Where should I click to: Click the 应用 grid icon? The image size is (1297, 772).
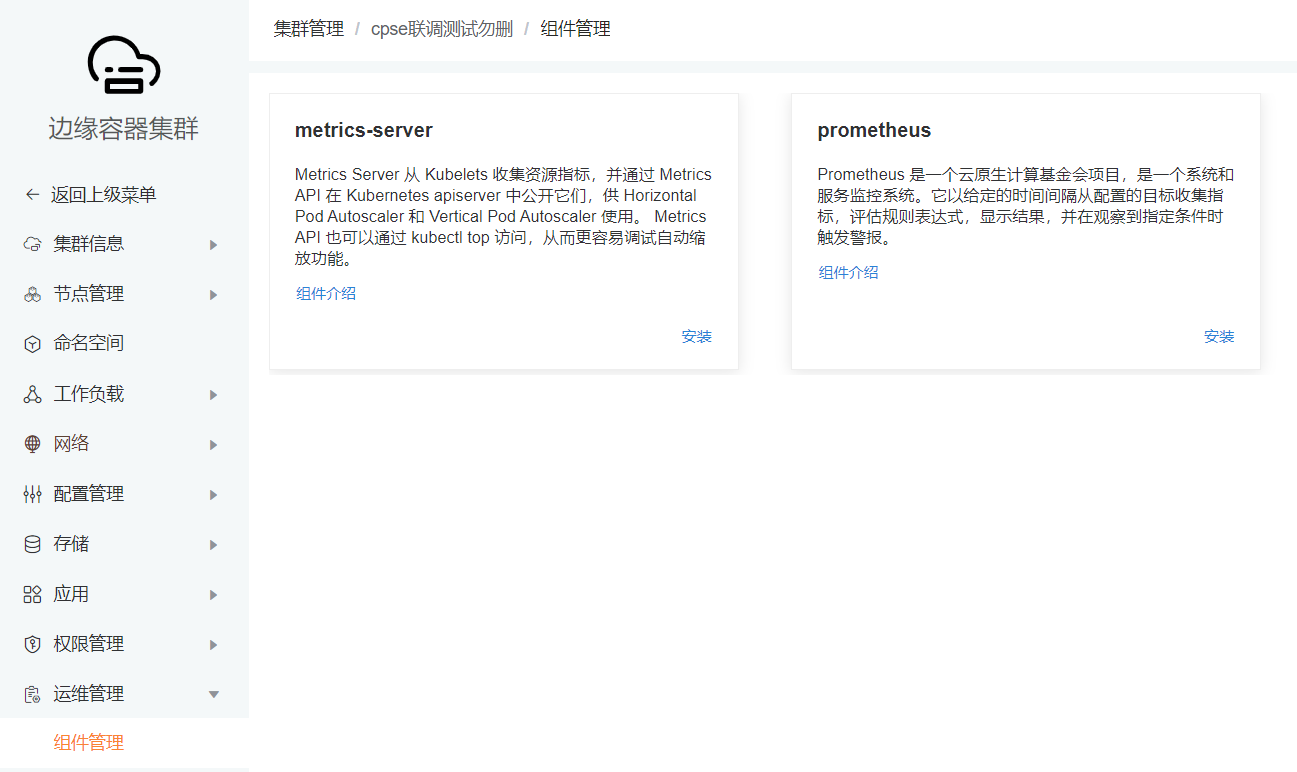click(33, 594)
